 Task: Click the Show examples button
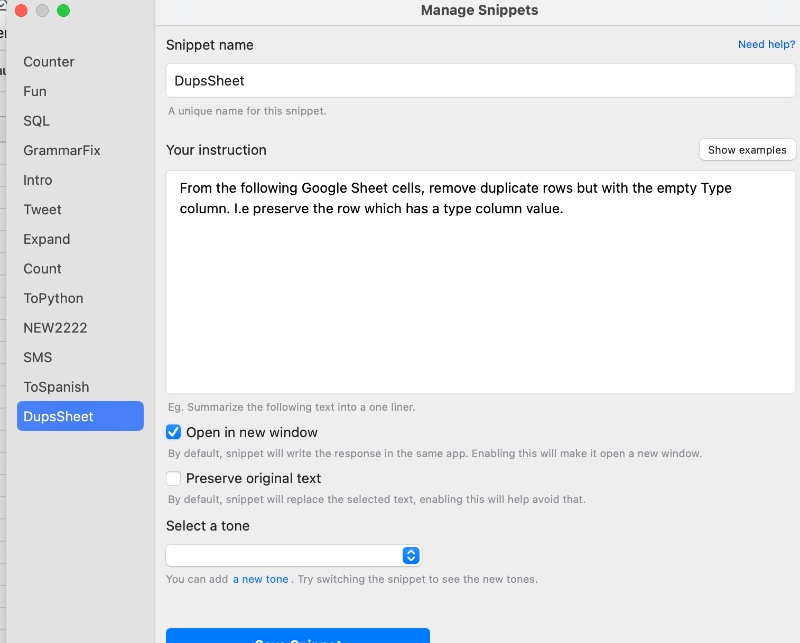[747, 150]
